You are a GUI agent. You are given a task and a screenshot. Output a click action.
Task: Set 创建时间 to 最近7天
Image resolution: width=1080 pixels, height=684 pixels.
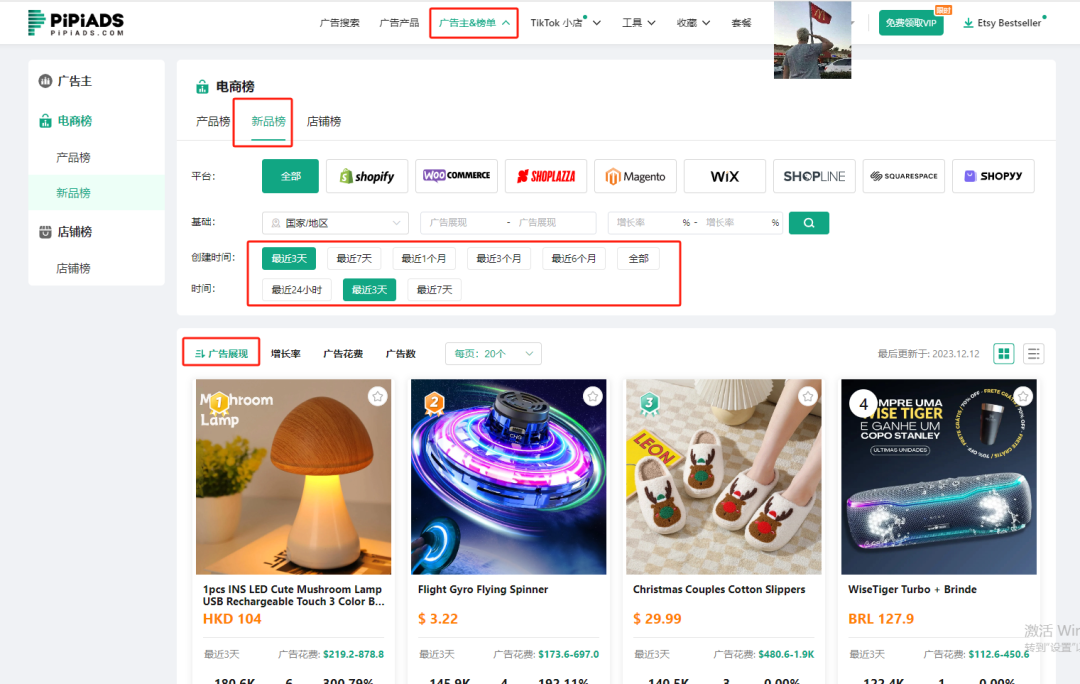[x=353, y=258]
